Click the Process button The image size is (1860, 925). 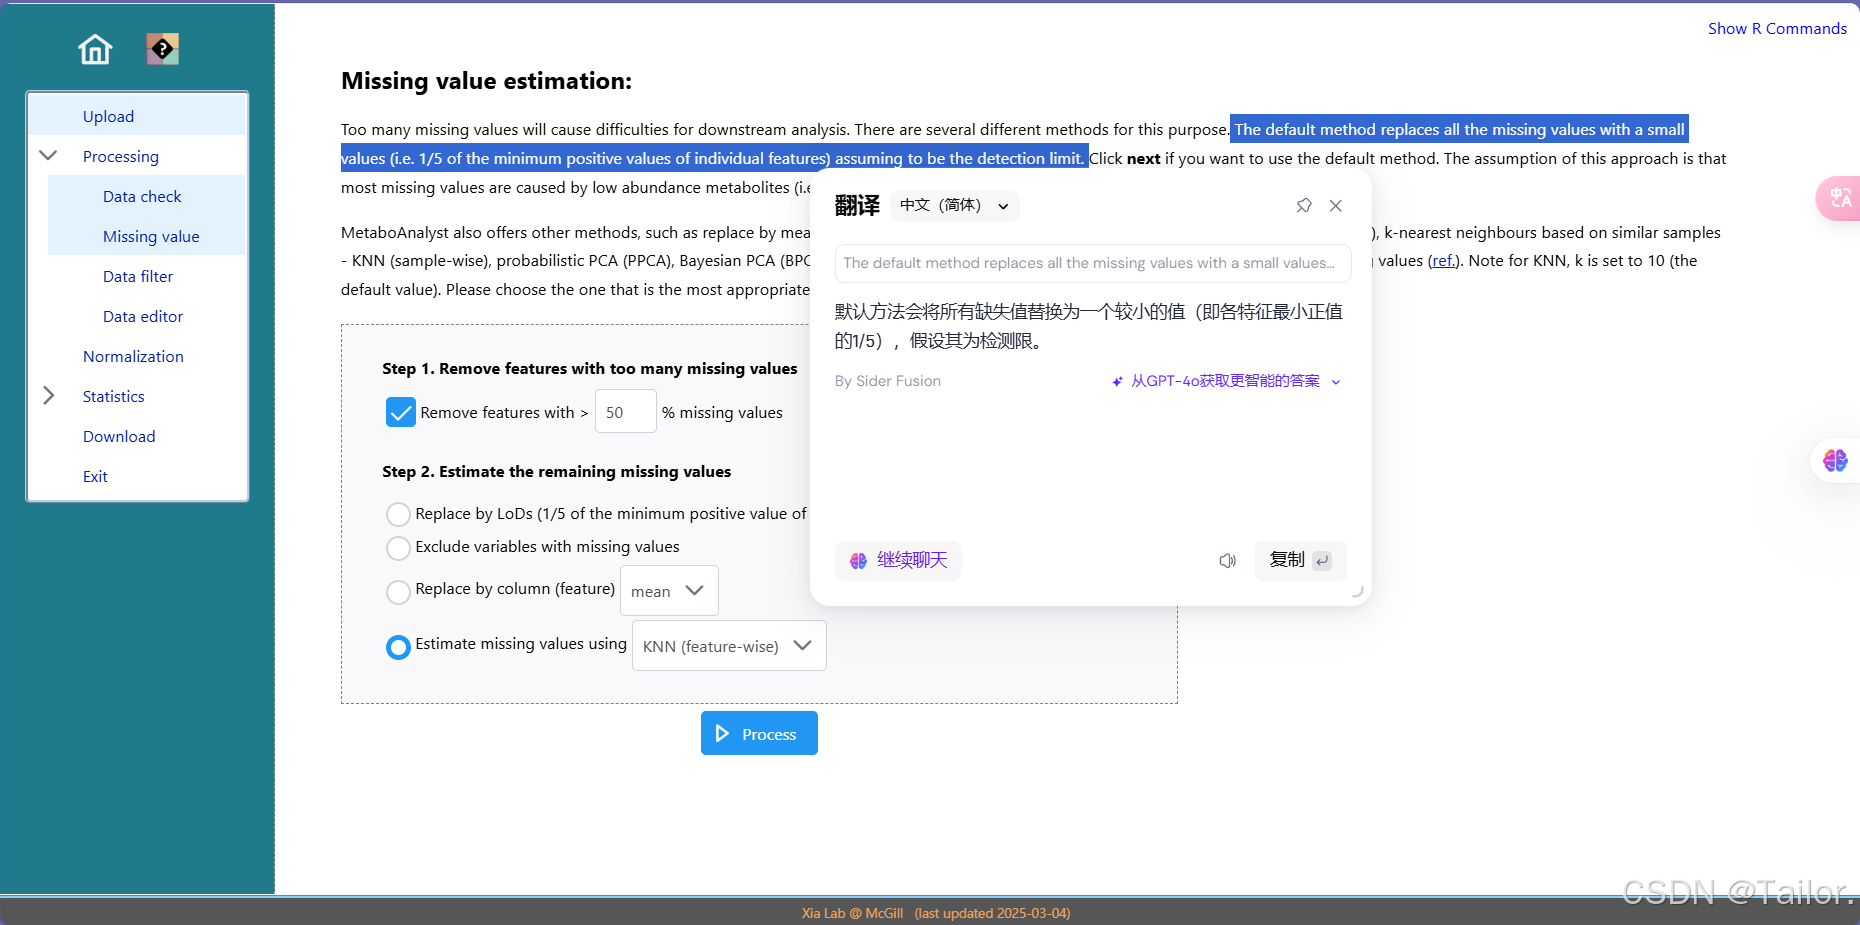tap(759, 733)
